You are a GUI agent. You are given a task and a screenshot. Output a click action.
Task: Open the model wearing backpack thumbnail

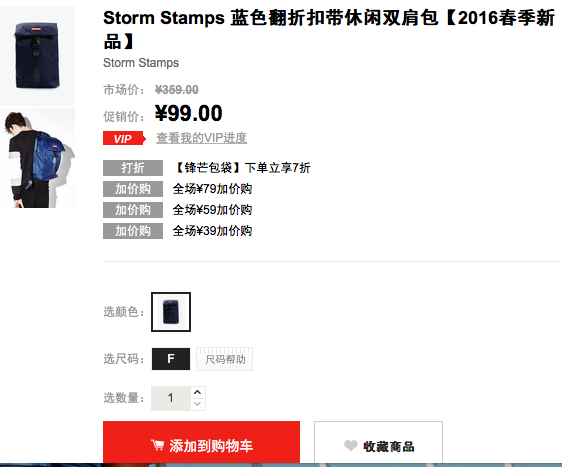click(x=37, y=158)
